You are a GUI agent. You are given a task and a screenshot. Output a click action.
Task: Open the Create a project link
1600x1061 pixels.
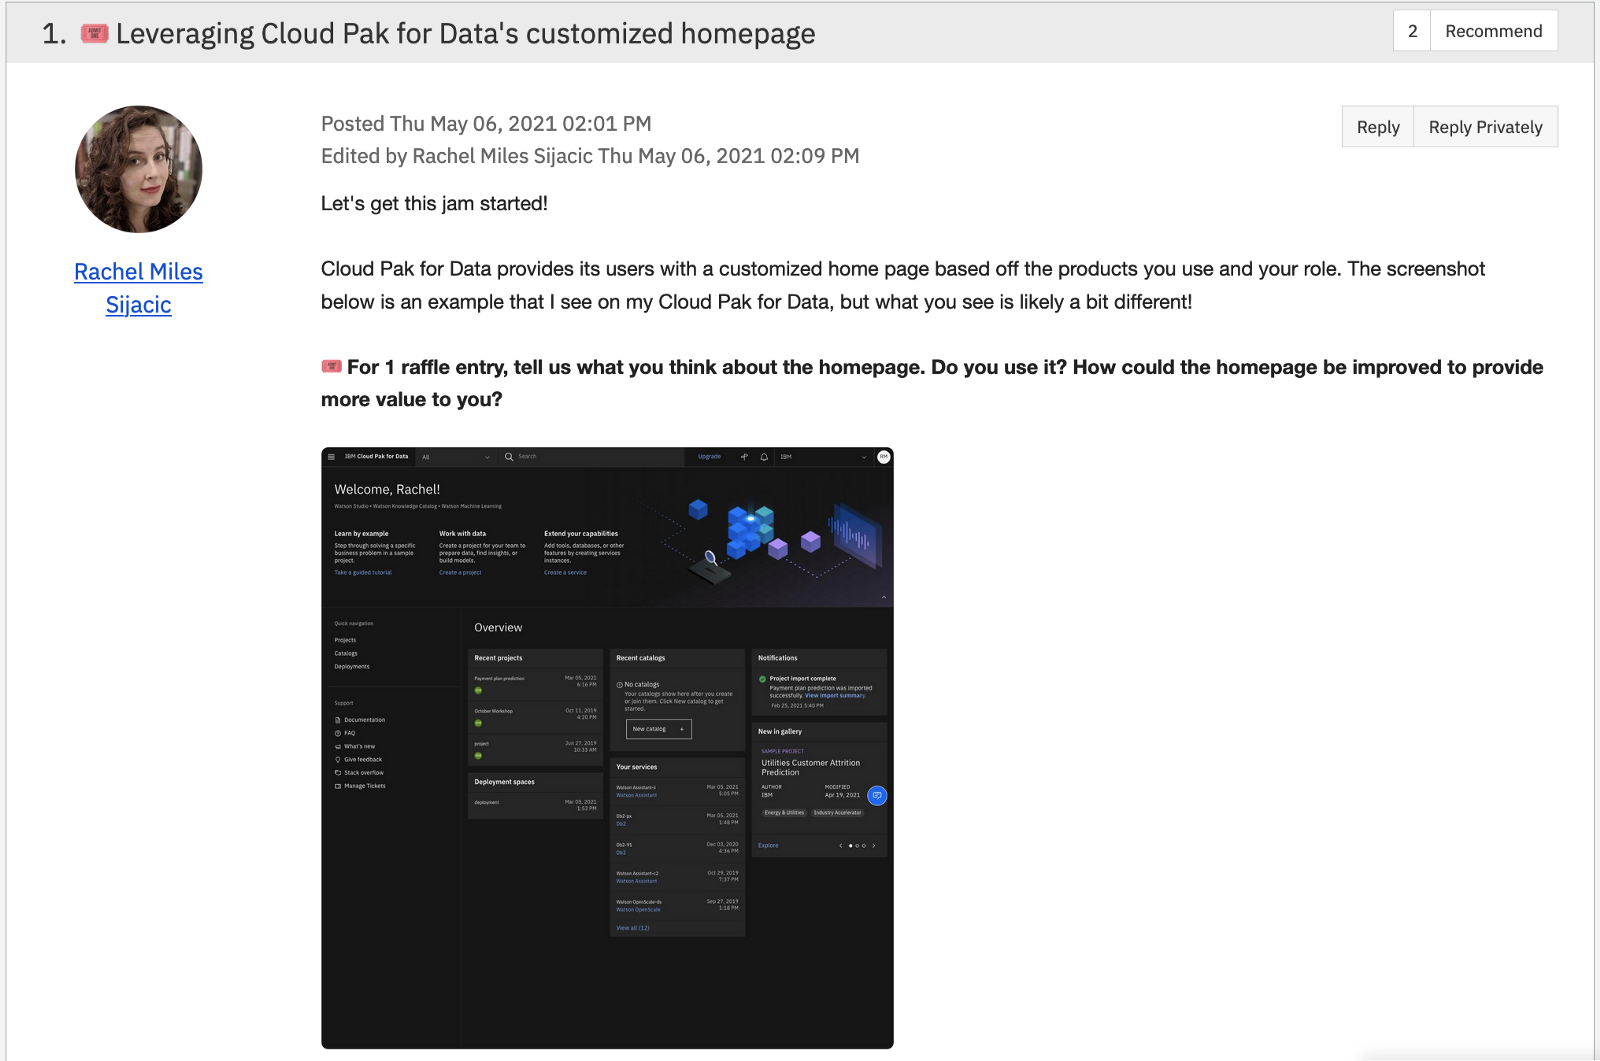click(459, 572)
